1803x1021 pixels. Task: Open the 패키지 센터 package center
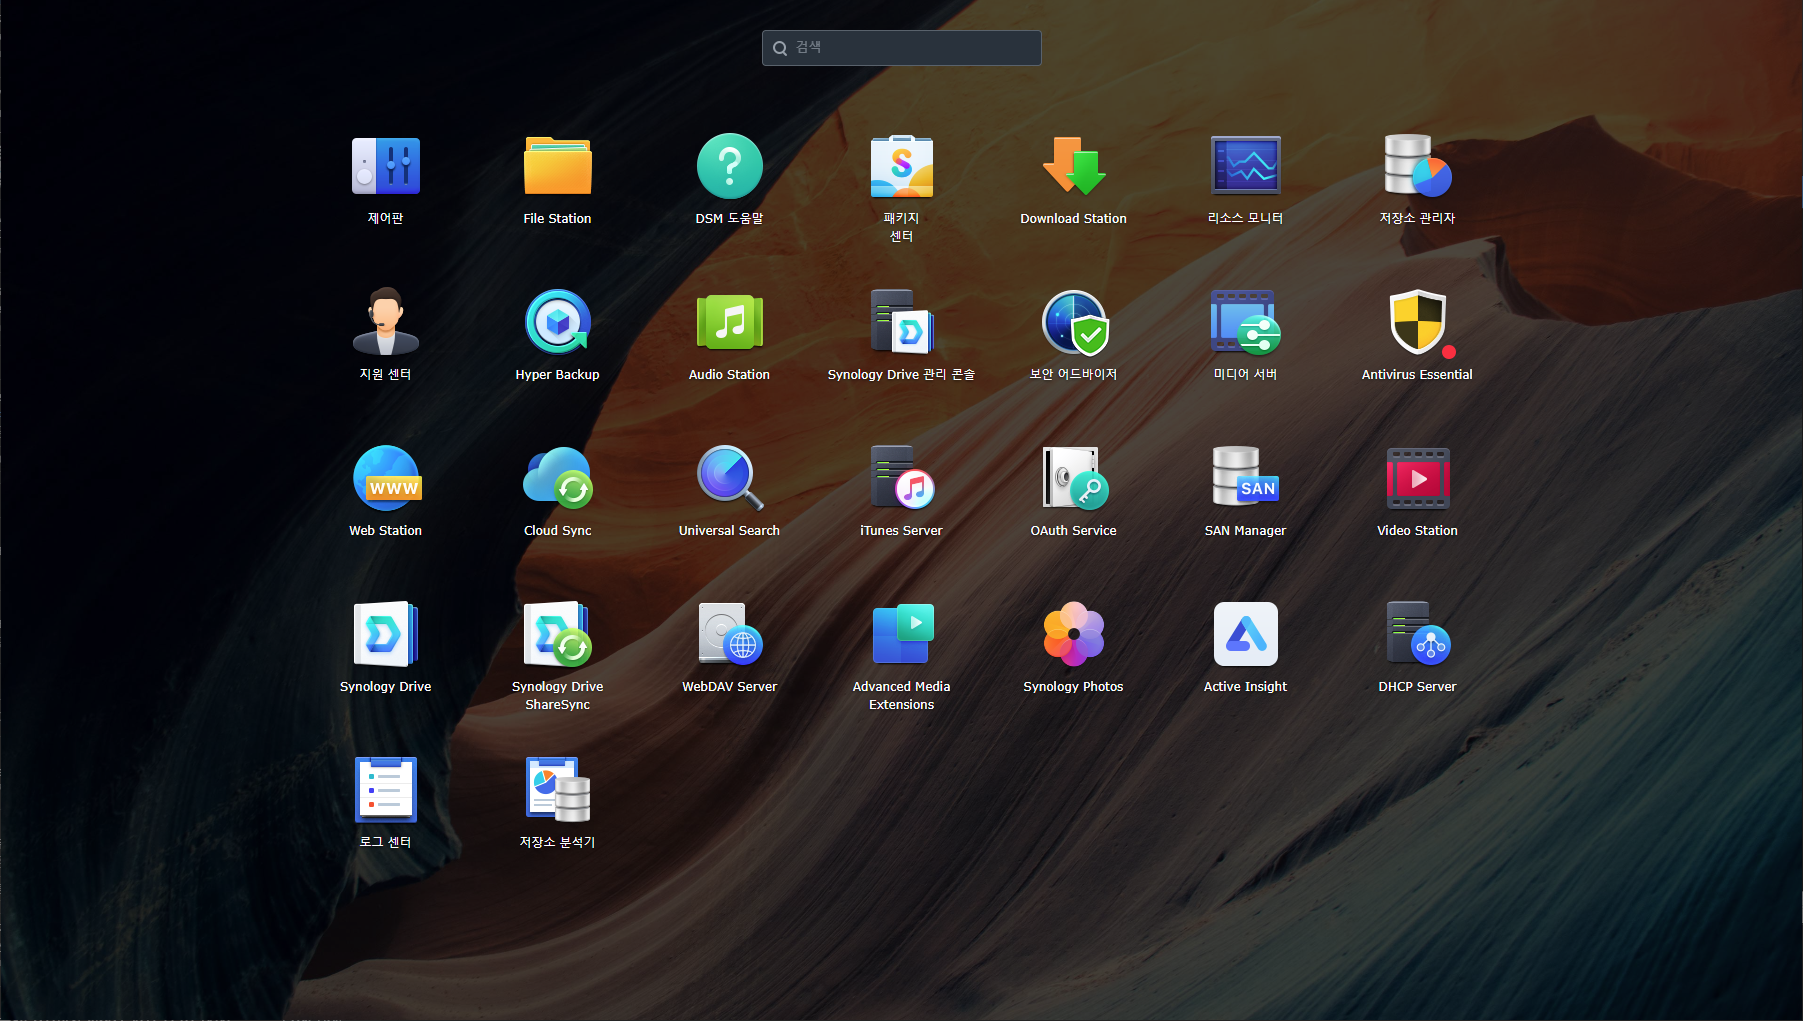pyautogui.click(x=902, y=166)
